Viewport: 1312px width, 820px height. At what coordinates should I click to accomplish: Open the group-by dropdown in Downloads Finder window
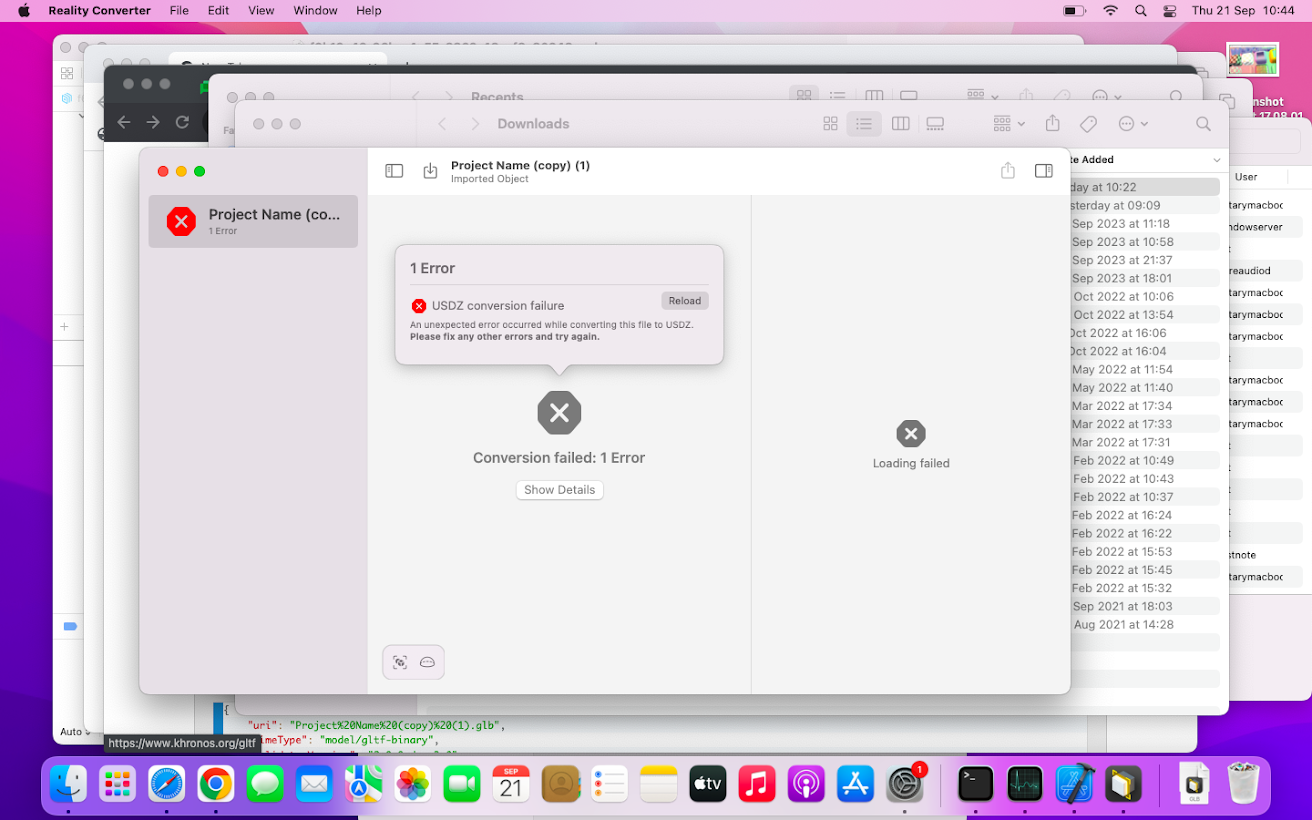[1008, 124]
